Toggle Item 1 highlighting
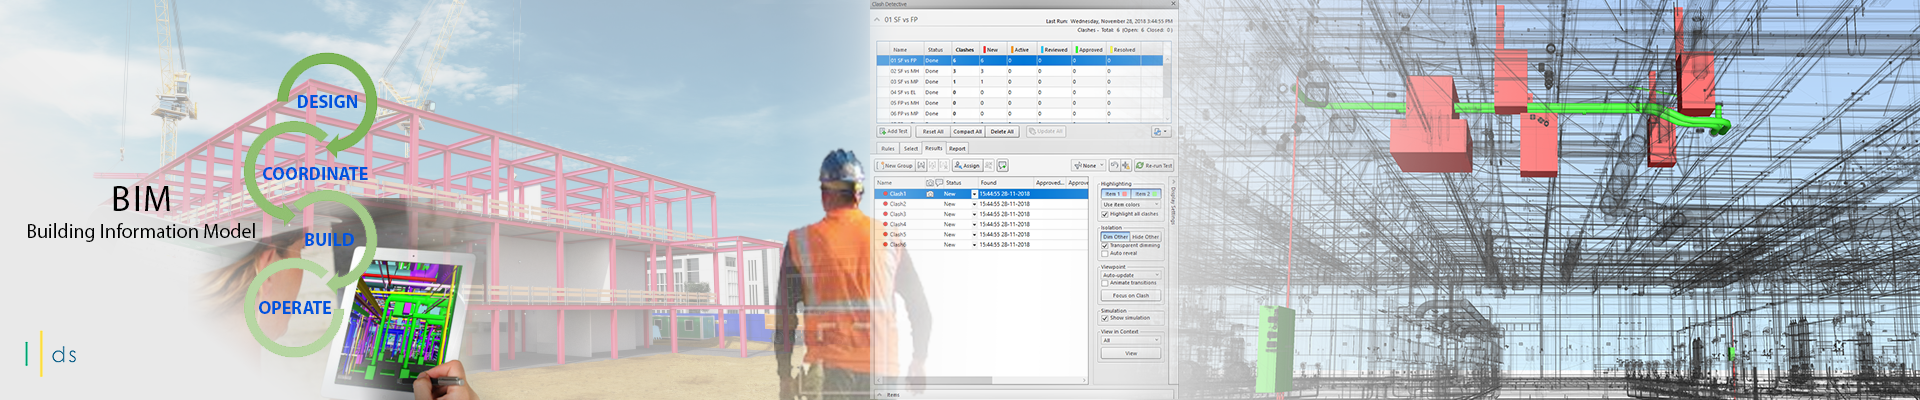Image resolution: width=1920 pixels, height=400 pixels. (x=1116, y=194)
